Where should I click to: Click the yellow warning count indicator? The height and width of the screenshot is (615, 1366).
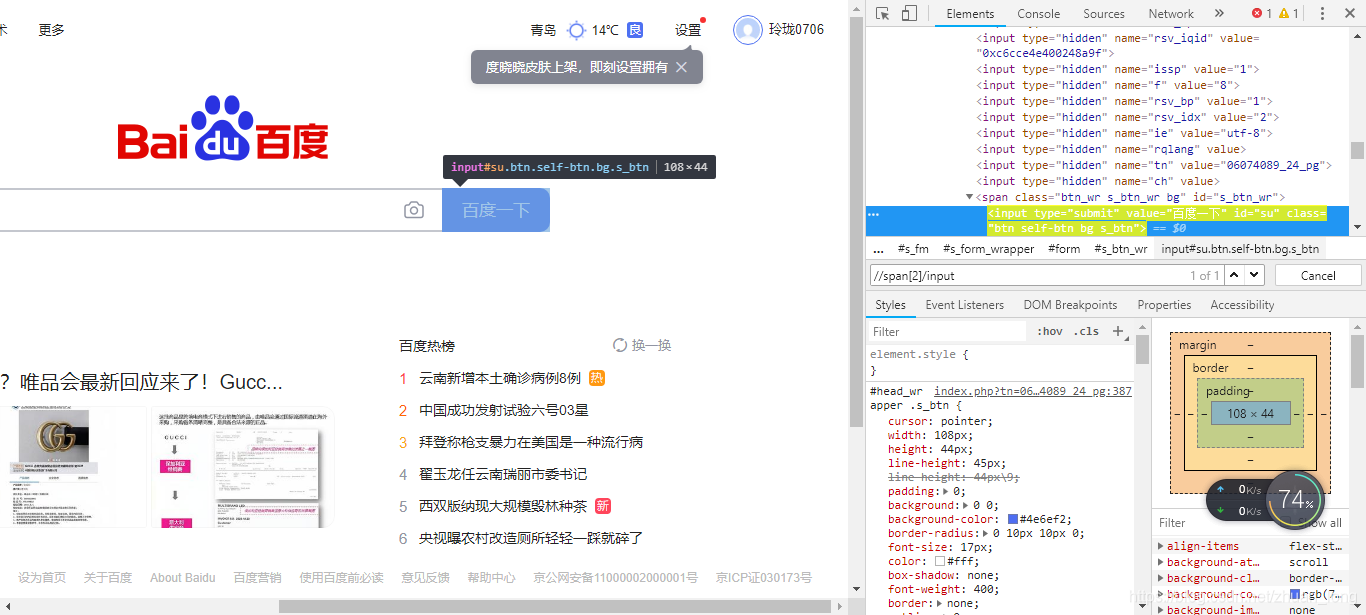pyautogui.click(x=1289, y=14)
